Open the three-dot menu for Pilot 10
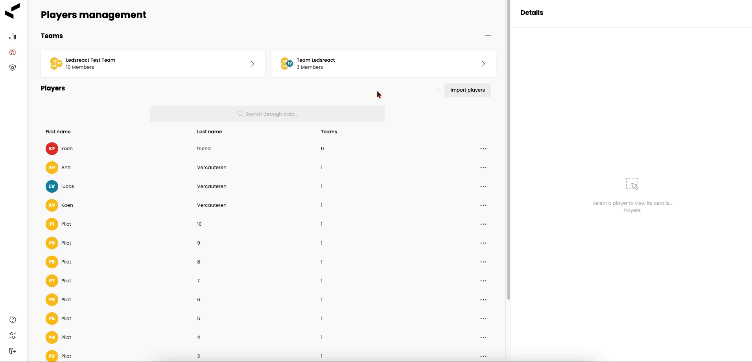This screenshot has width=752, height=362. 483,224
